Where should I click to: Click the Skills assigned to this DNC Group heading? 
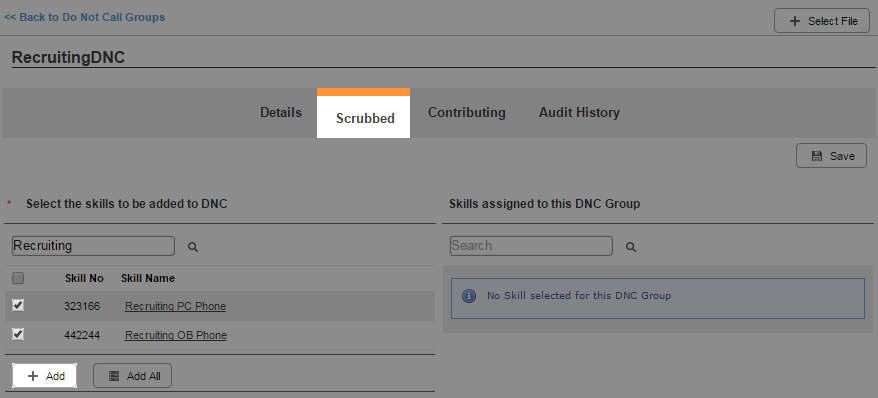[544, 204]
